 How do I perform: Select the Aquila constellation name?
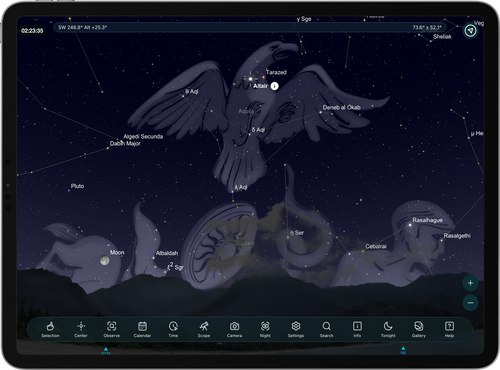coord(246,111)
